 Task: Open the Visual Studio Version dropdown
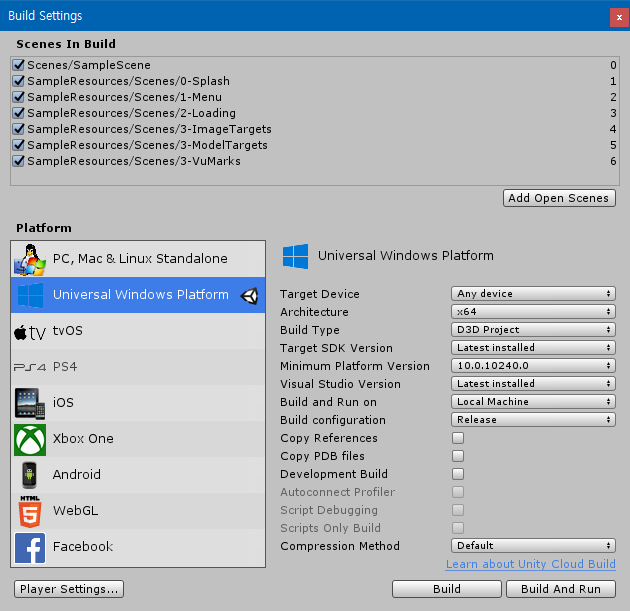(533, 384)
